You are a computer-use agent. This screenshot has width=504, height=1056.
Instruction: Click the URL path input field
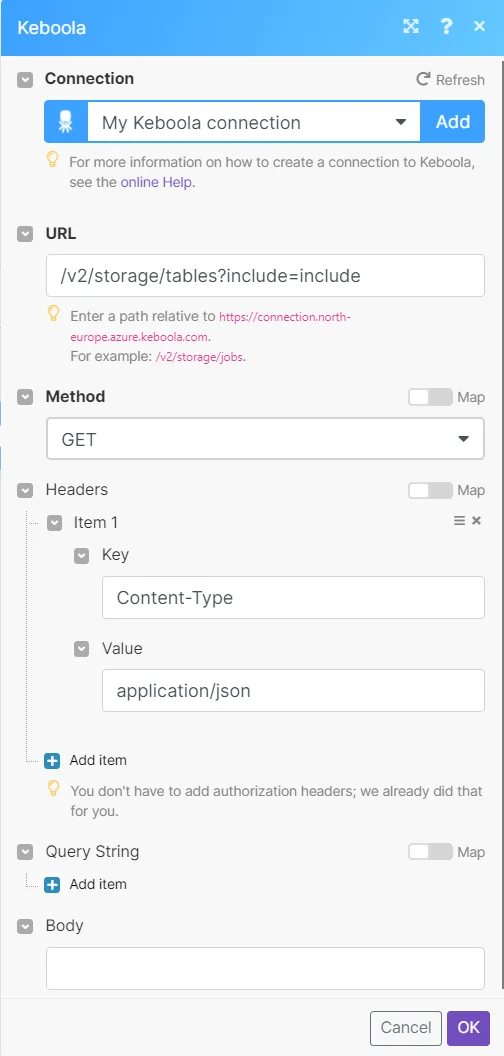(x=265, y=275)
